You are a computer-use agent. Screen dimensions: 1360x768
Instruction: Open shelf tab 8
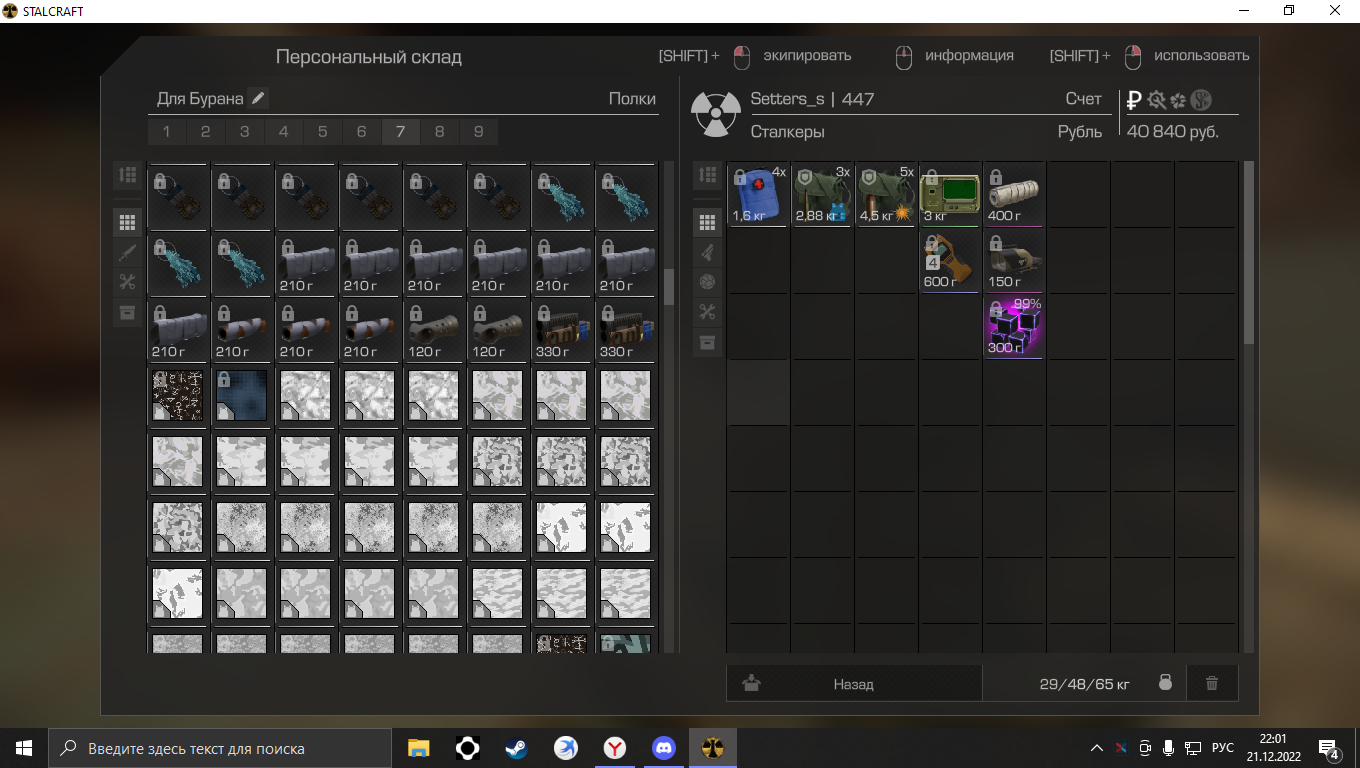coord(439,132)
